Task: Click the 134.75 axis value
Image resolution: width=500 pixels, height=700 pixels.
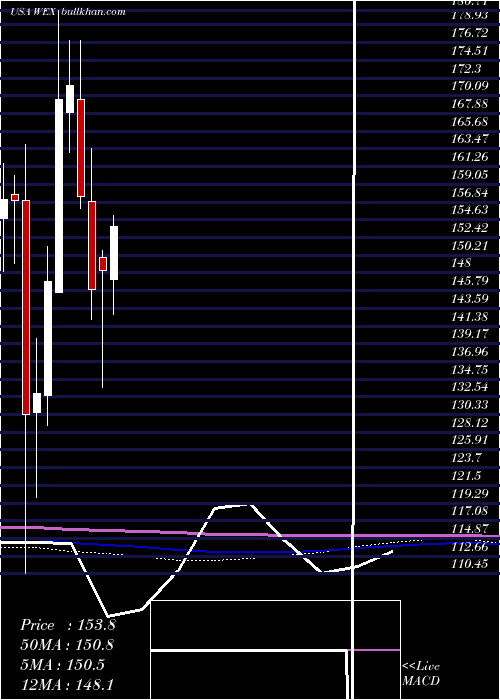Action: pos(469,369)
